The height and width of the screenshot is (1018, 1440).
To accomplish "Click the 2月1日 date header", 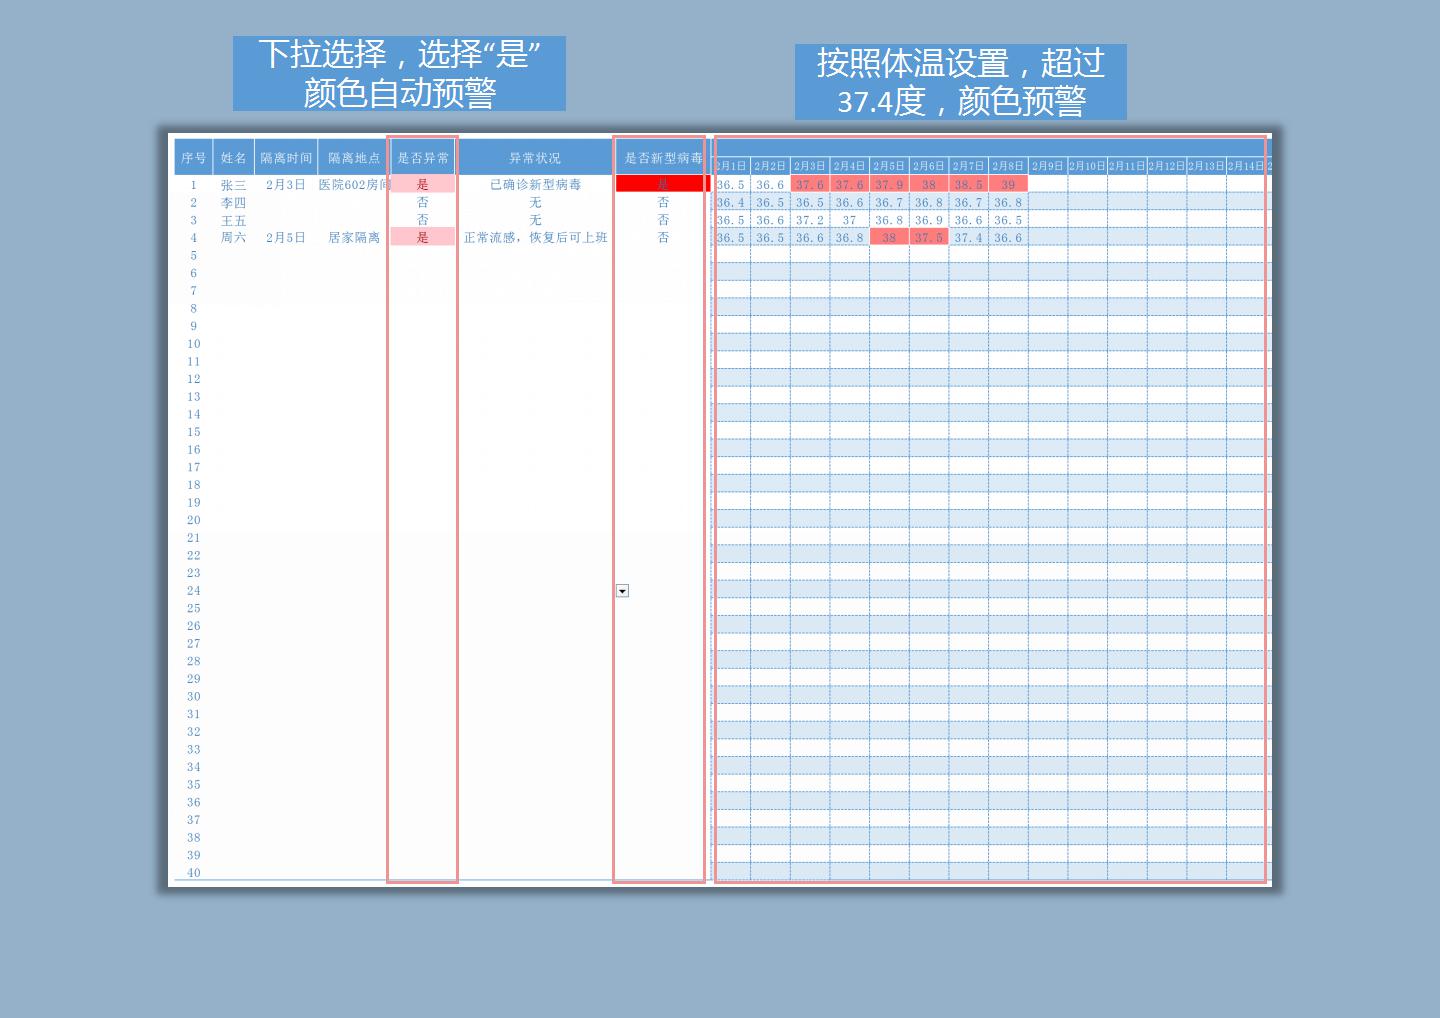I will coord(731,166).
